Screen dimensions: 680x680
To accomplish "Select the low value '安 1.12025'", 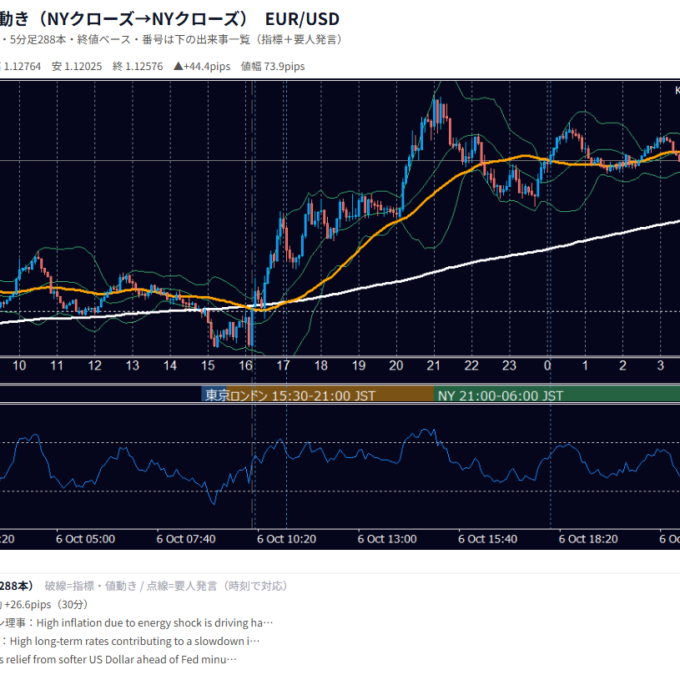I will (x=77, y=66).
